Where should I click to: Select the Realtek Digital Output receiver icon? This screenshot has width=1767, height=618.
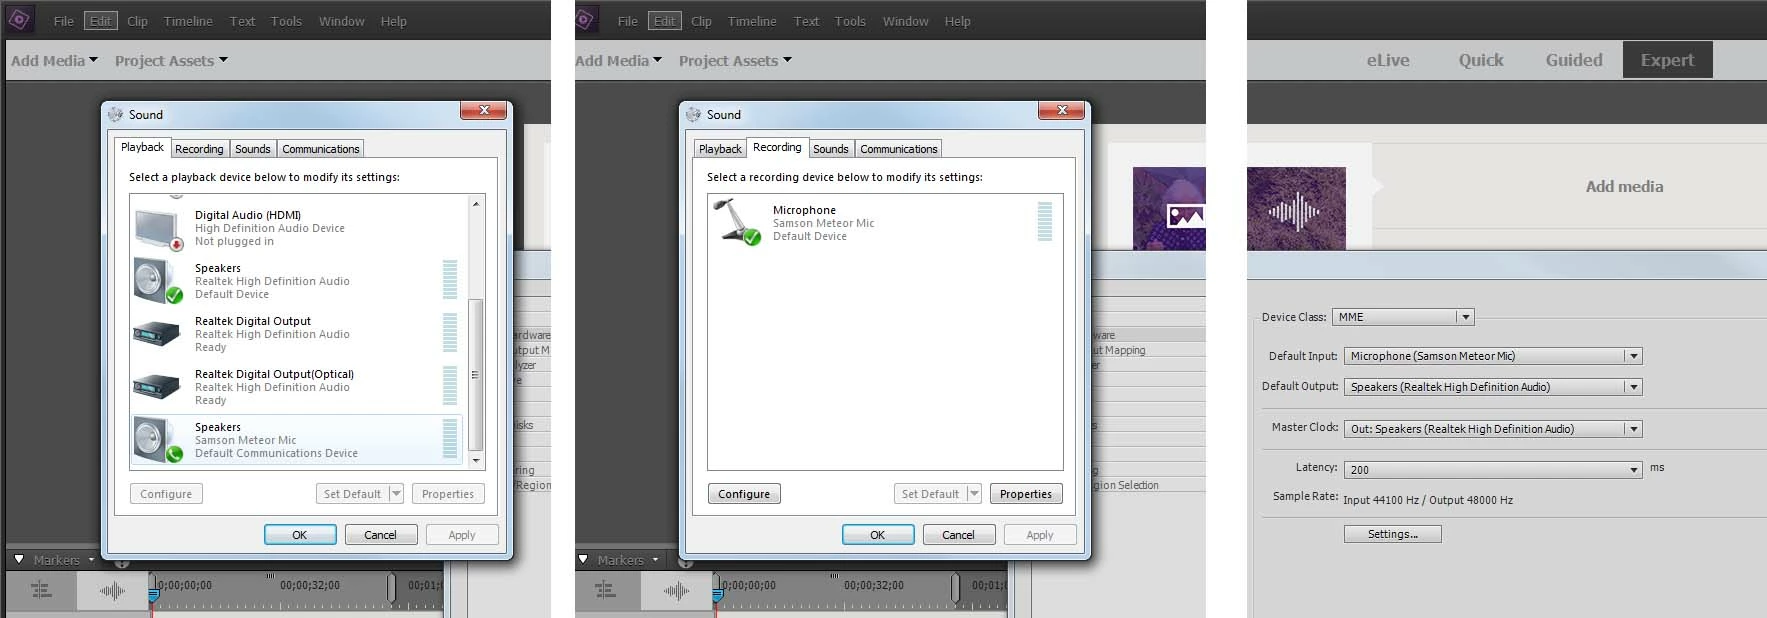156,333
